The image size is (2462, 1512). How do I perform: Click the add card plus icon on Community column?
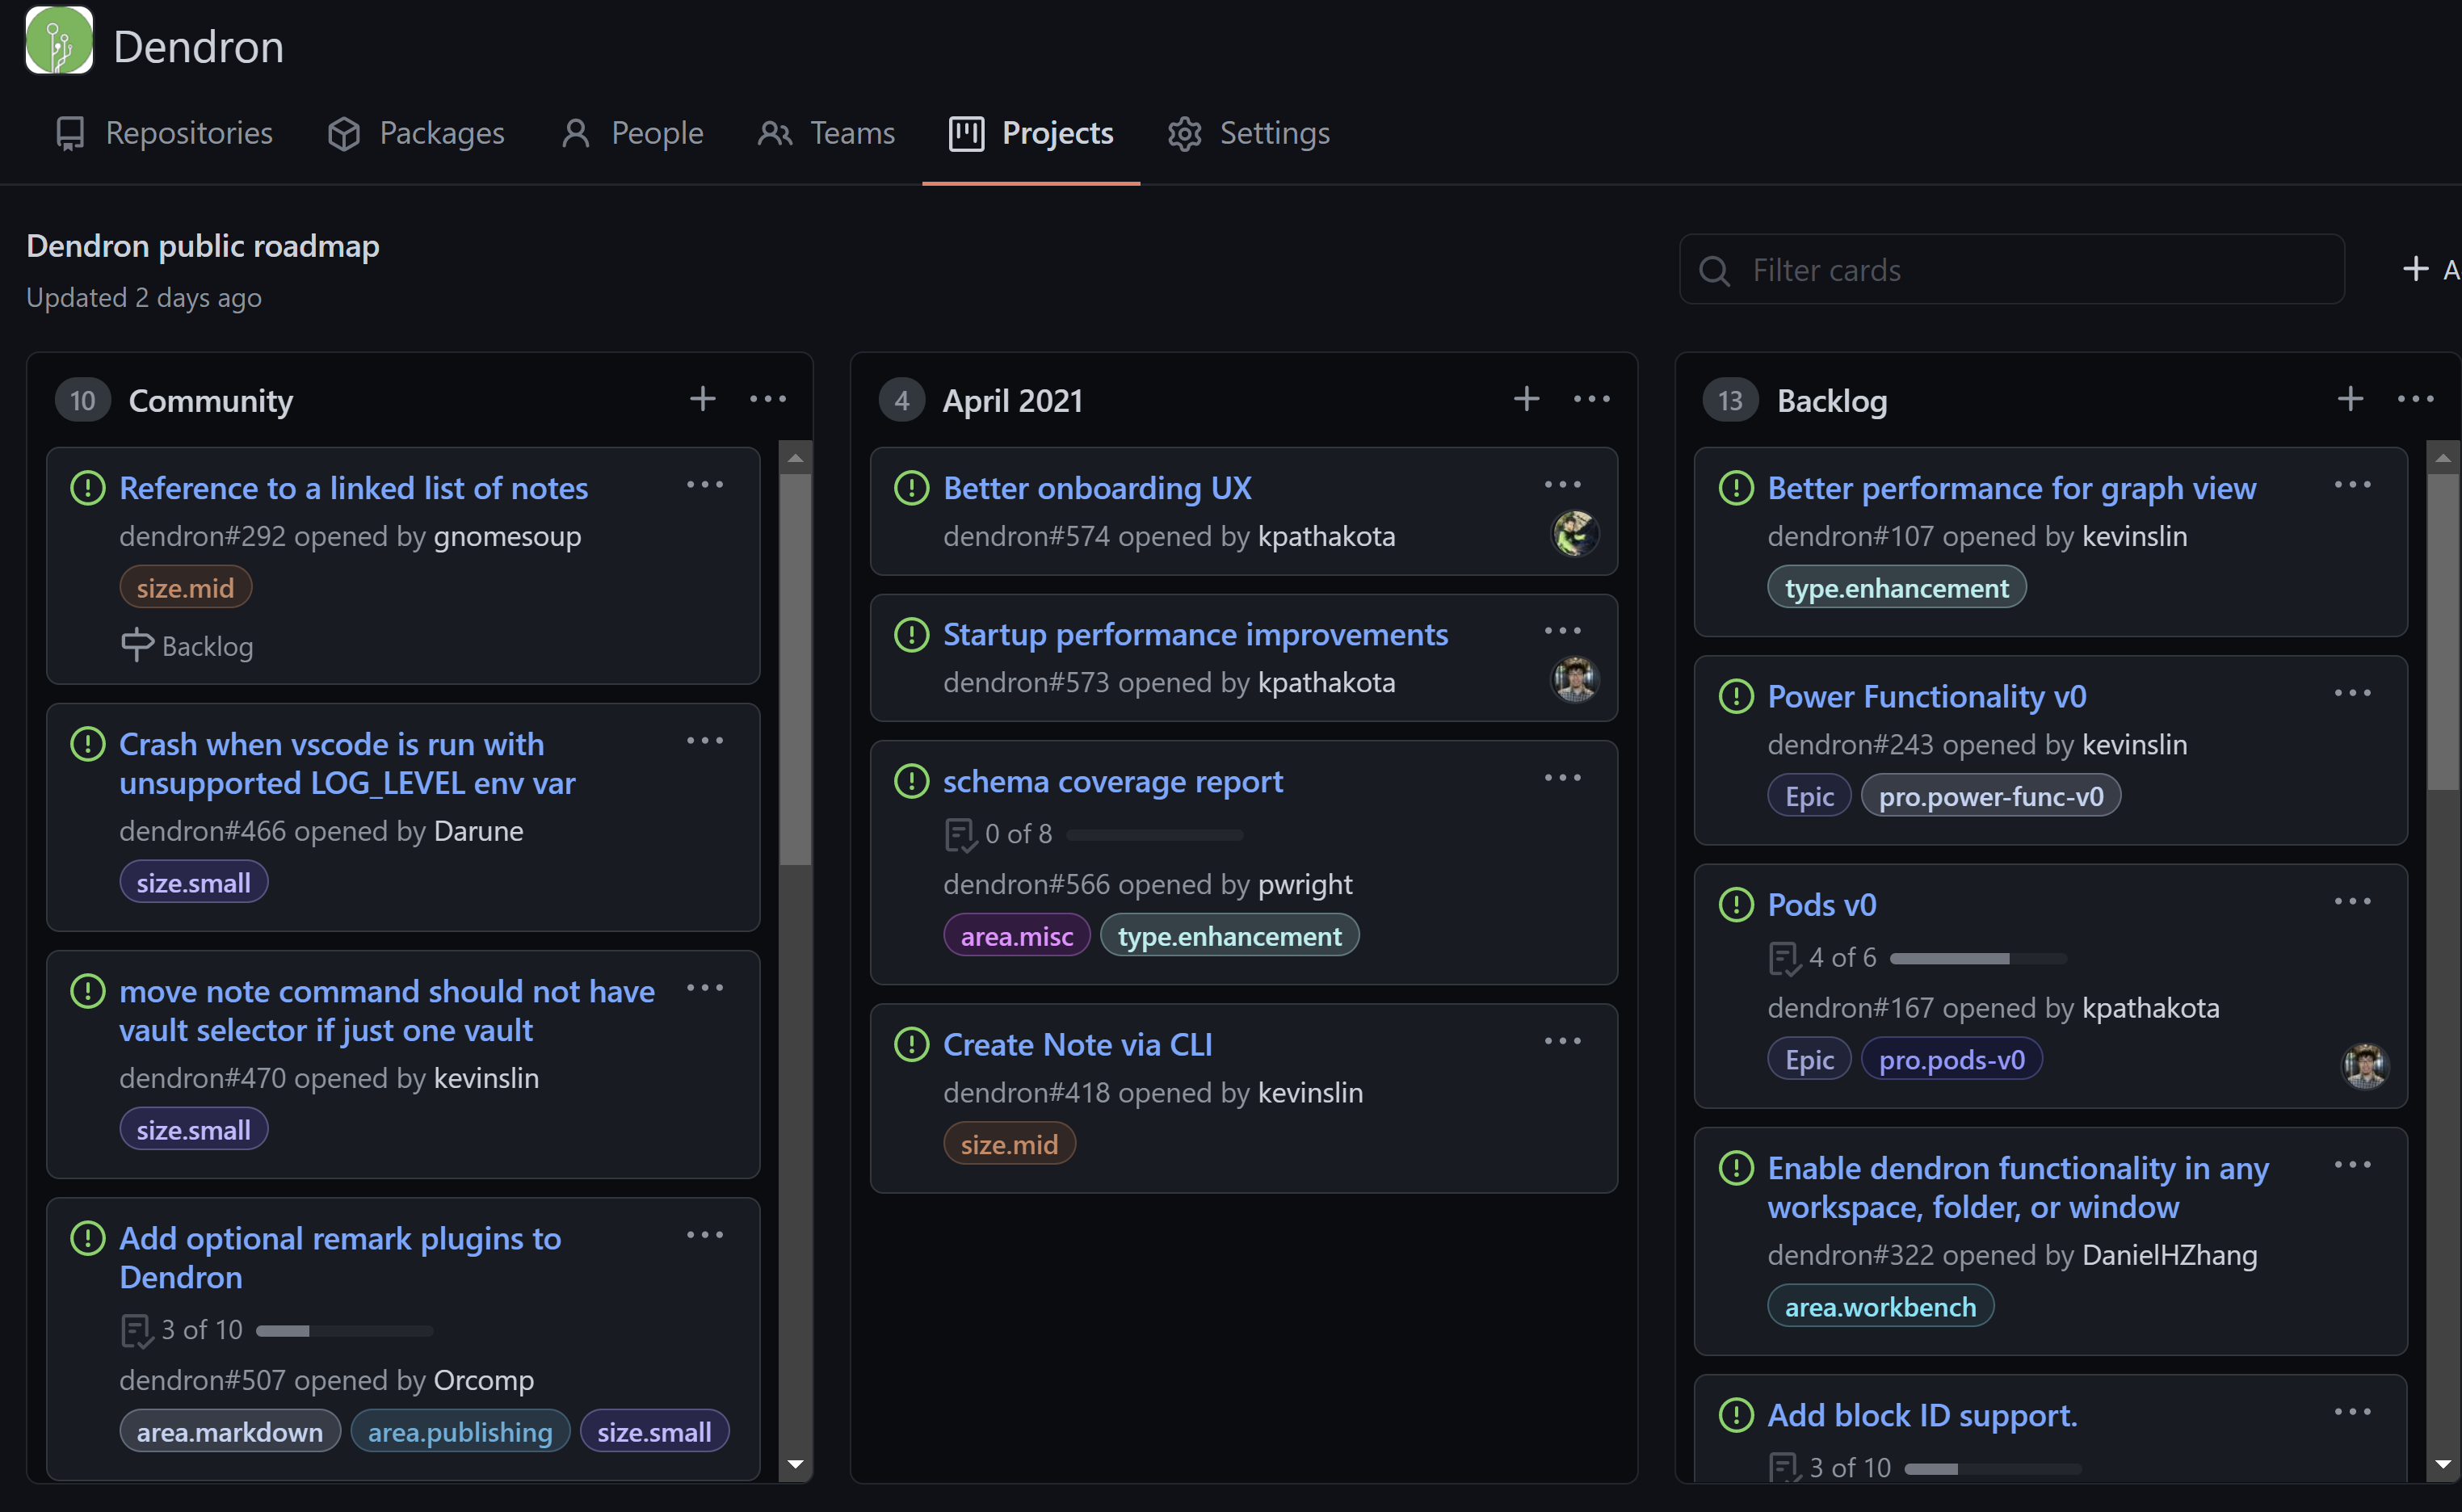[703, 398]
